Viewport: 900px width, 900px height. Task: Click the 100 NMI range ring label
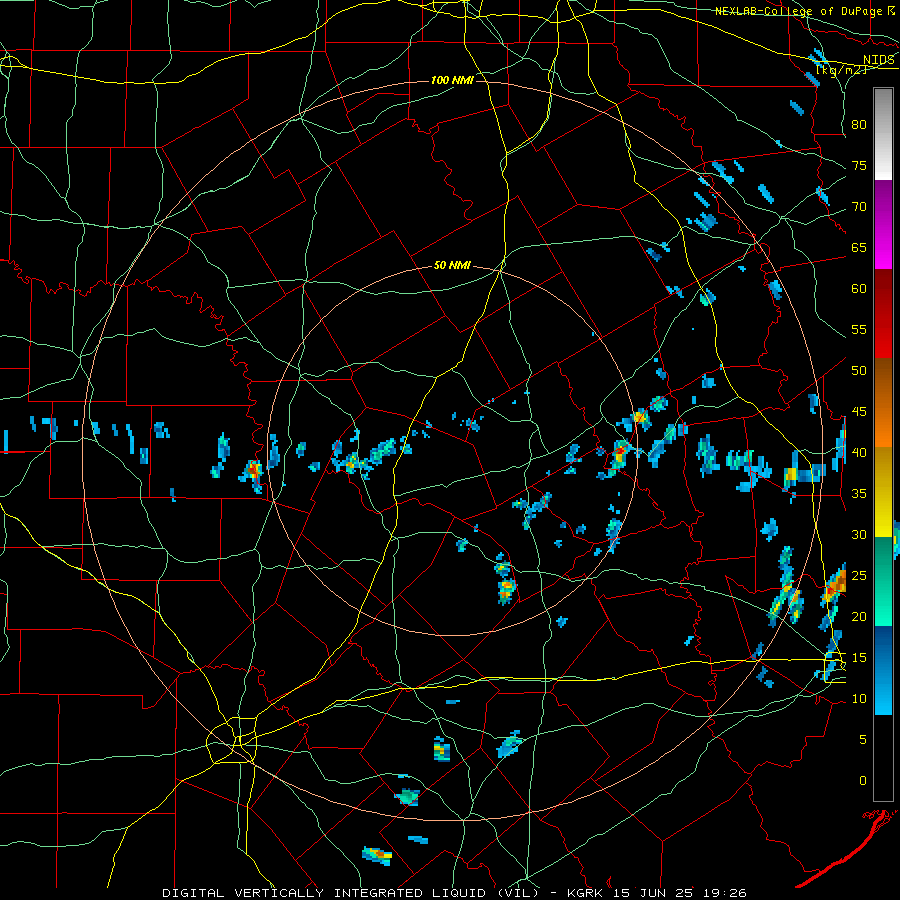(x=452, y=80)
